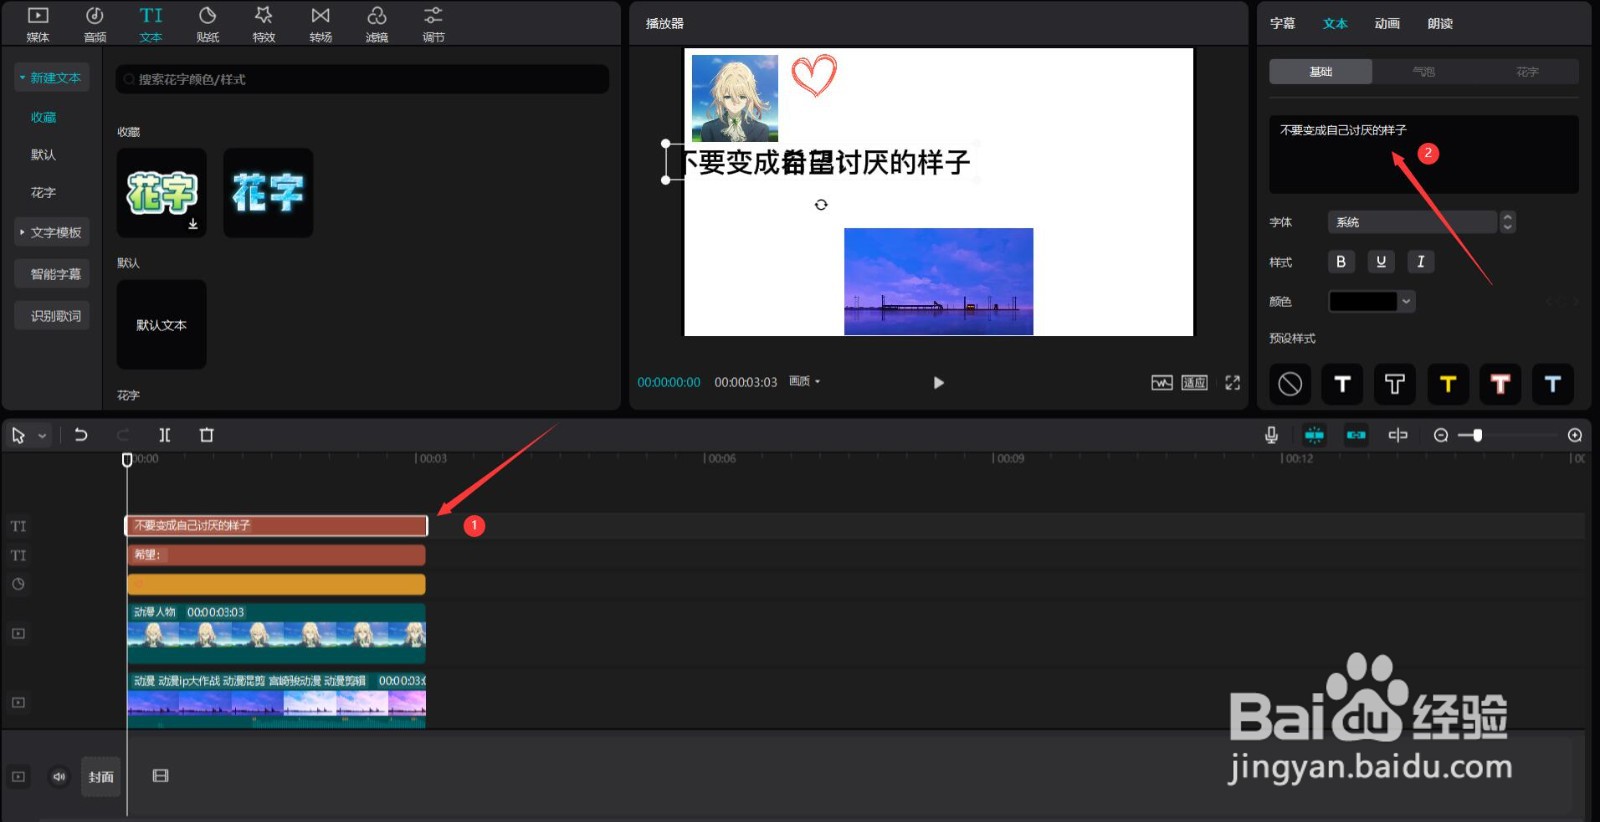Click the zoom out timeline icon

(1441, 435)
